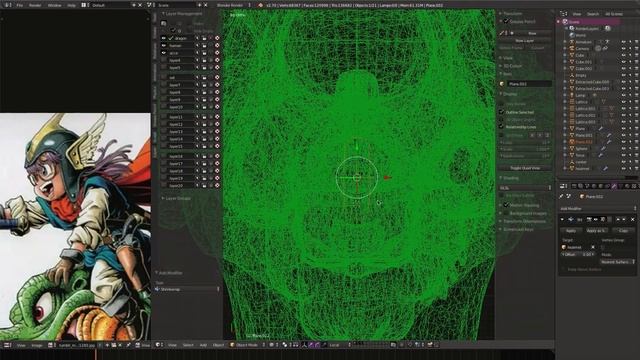Viewport: 640px width, 360px height.
Task: Toggle Grease Pencil checkbox
Action: coord(506,21)
